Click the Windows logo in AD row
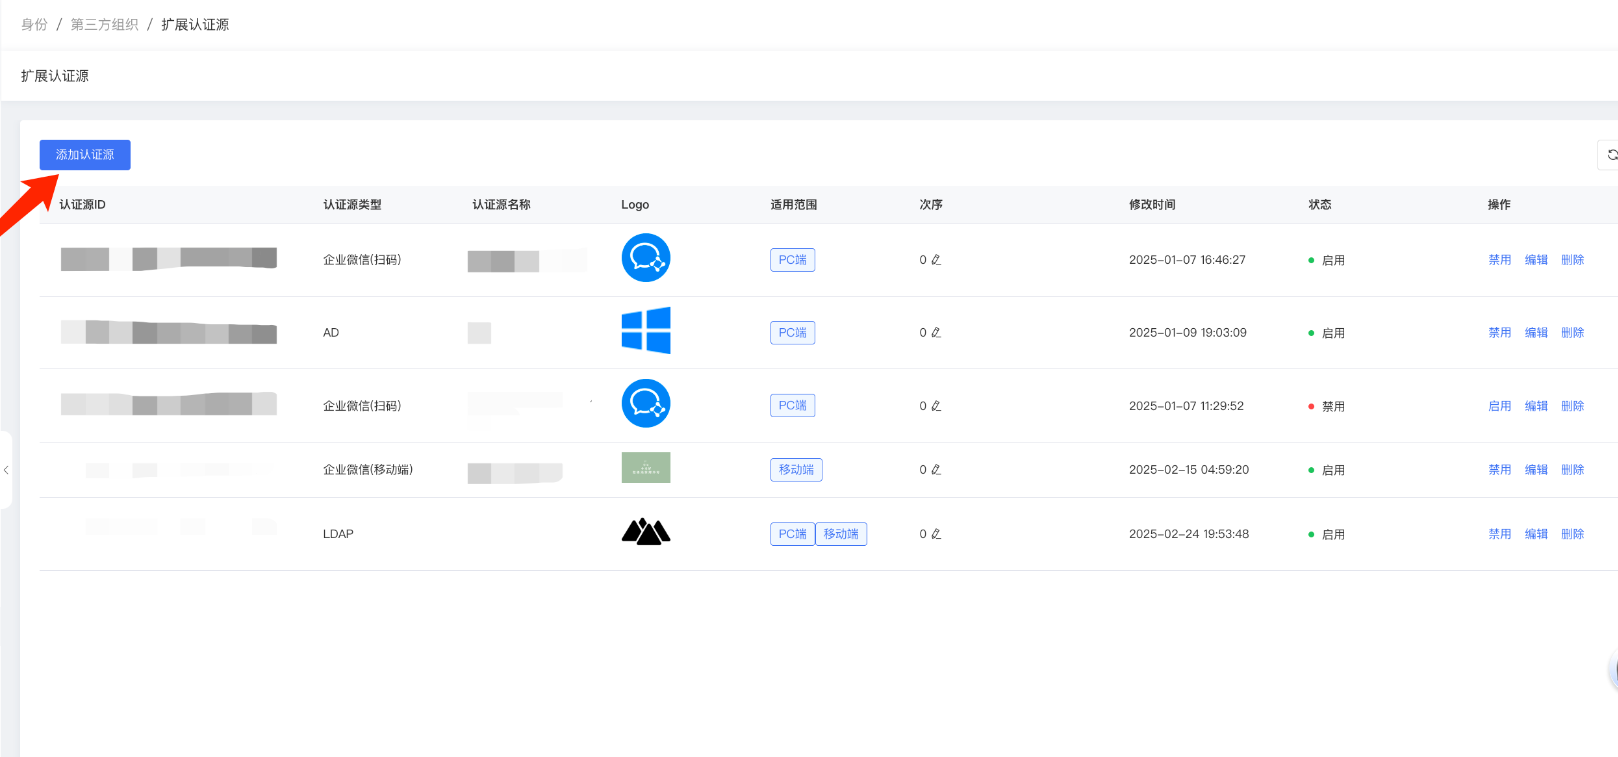1618x757 pixels. click(x=646, y=331)
